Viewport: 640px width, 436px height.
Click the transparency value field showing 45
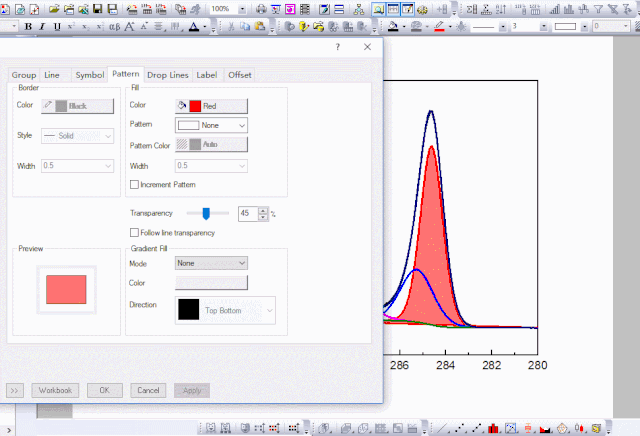pos(247,213)
